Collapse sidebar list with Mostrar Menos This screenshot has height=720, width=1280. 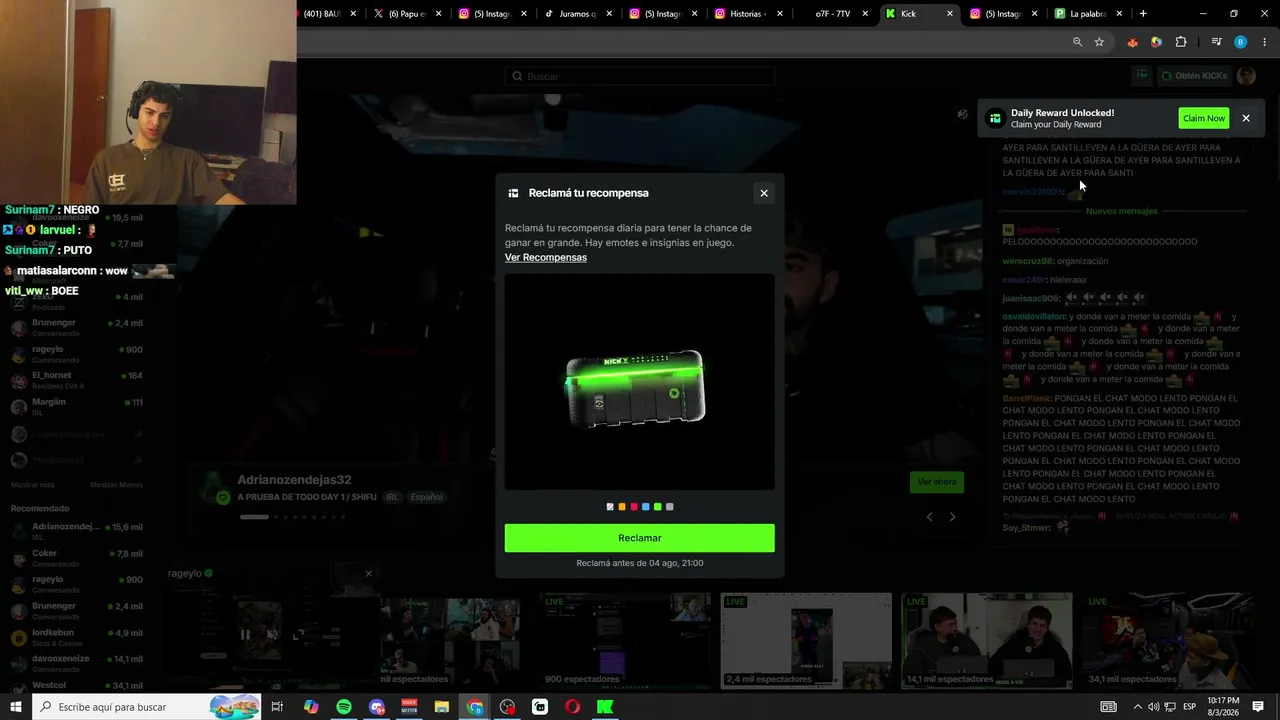coord(116,485)
